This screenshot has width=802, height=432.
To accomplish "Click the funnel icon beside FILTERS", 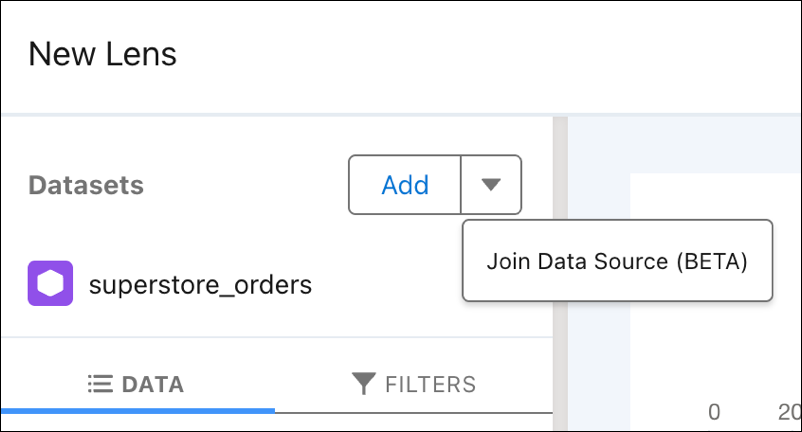I will 364,383.
